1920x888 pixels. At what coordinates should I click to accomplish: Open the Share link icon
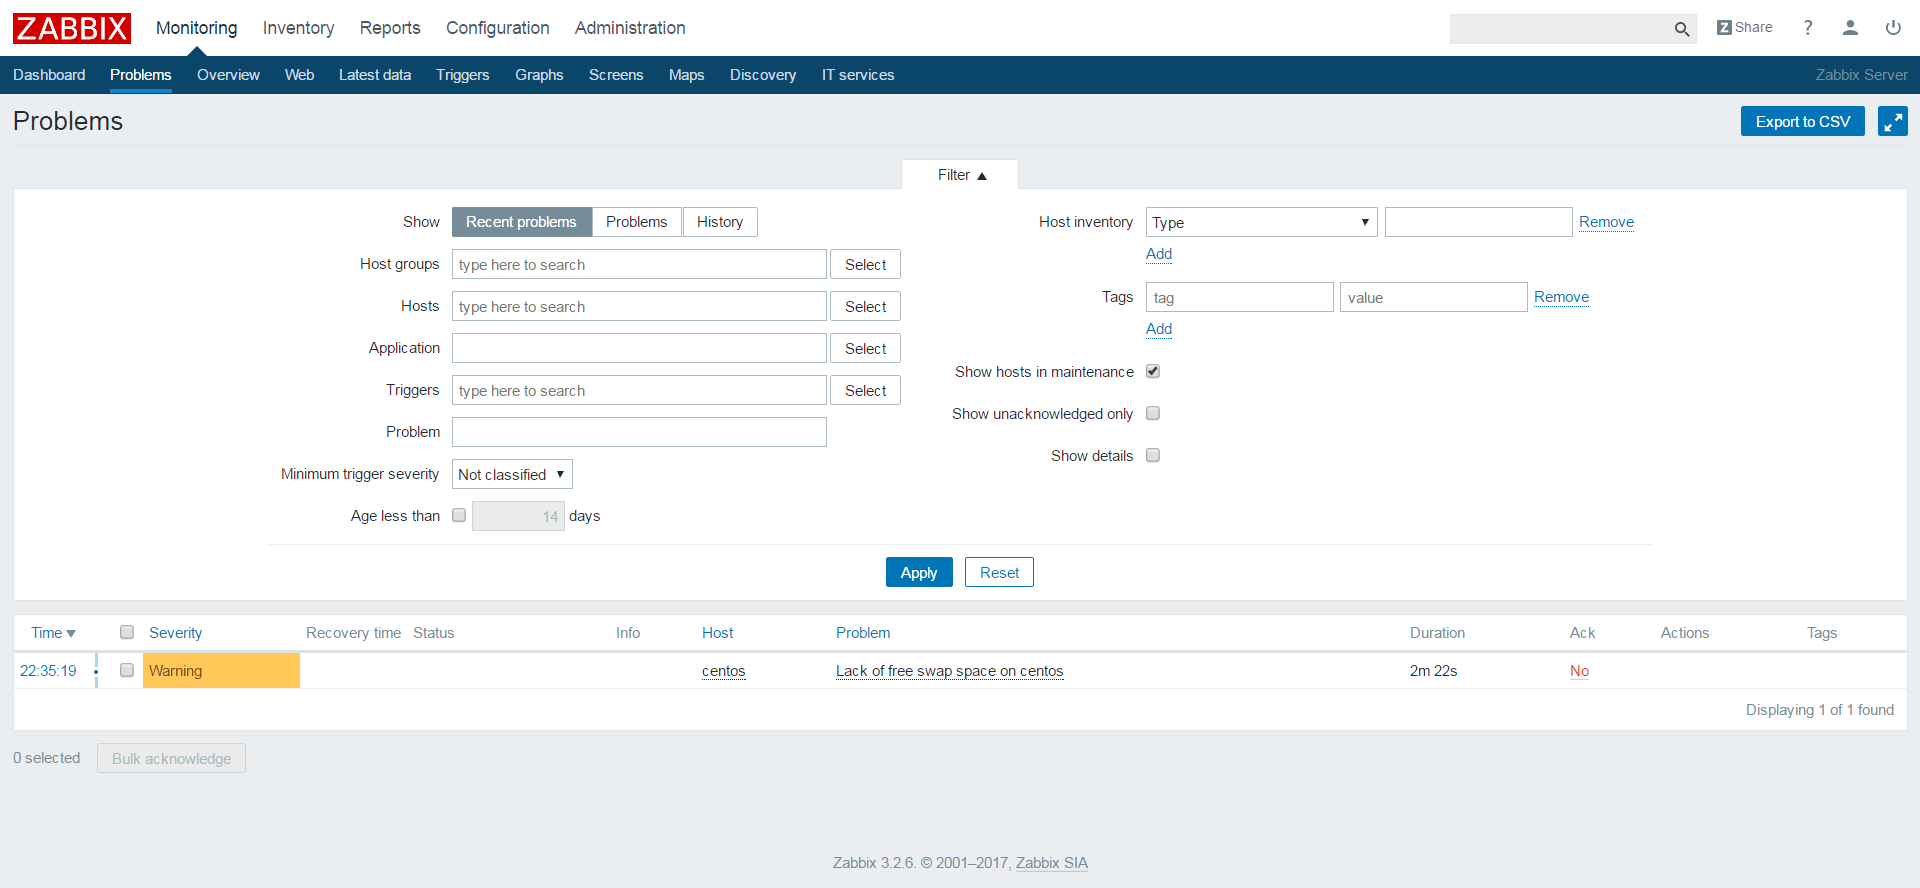coord(1745,28)
